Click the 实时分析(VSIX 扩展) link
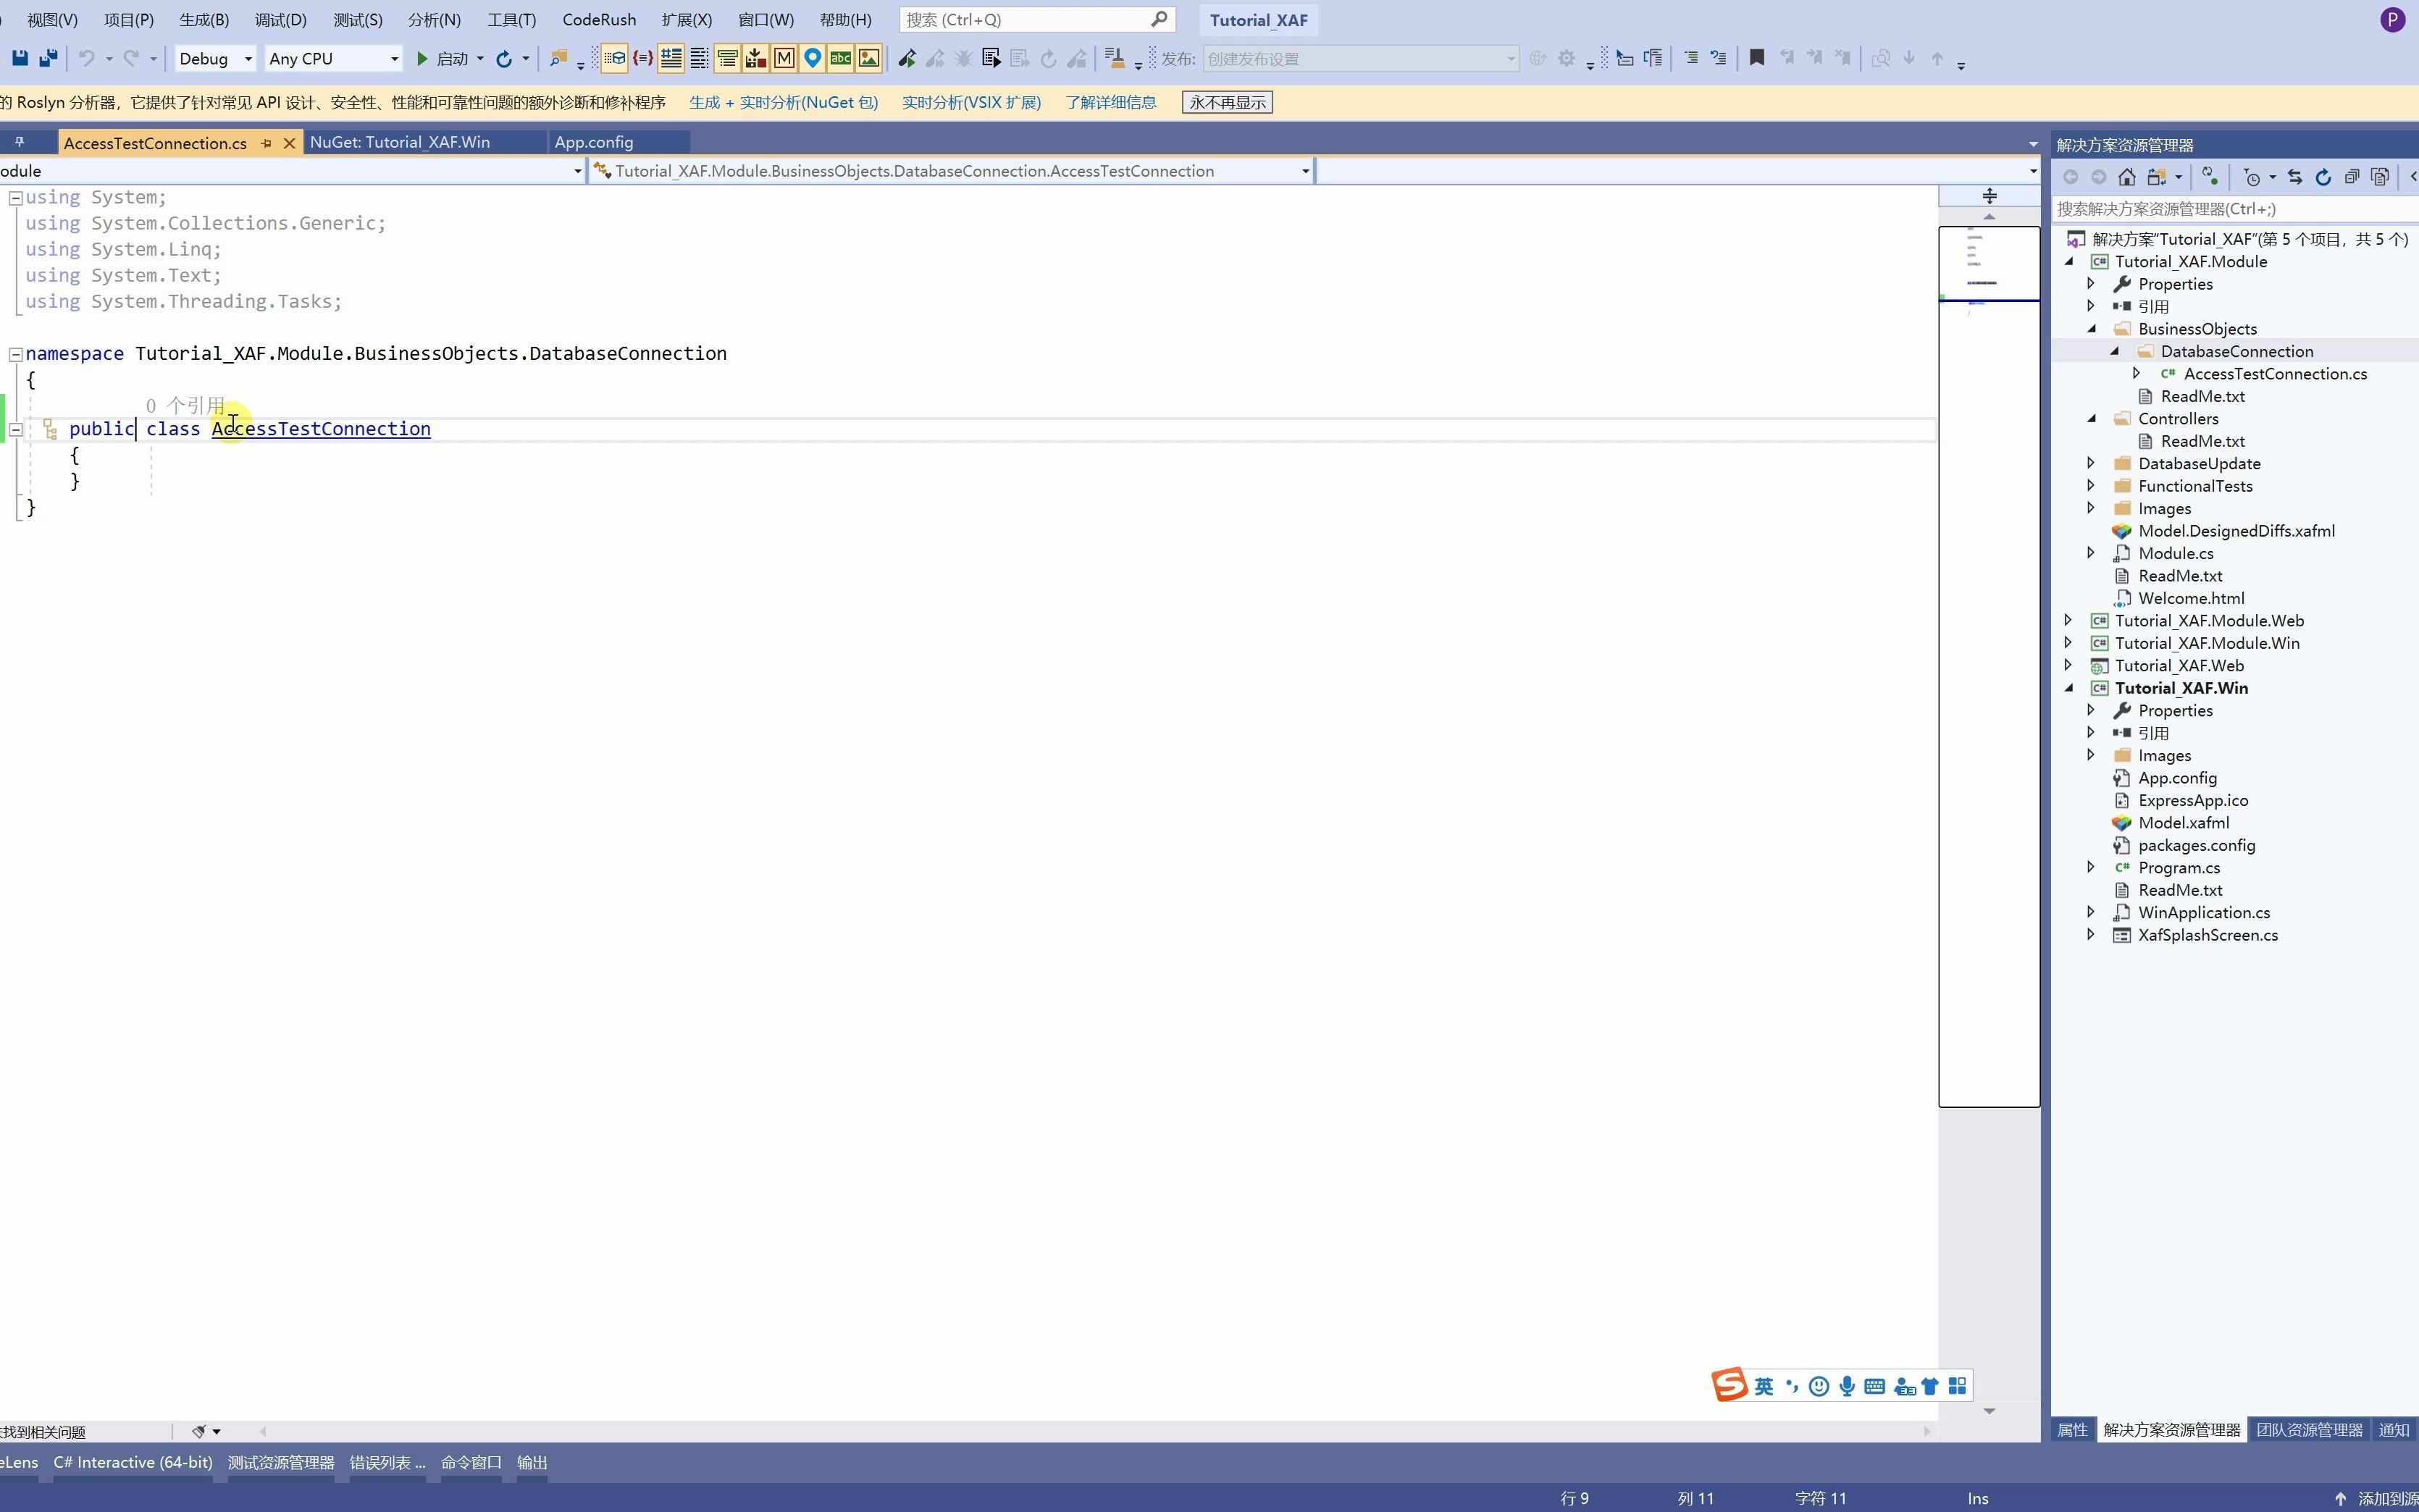2419x1512 pixels. click(x=971, y=102)
